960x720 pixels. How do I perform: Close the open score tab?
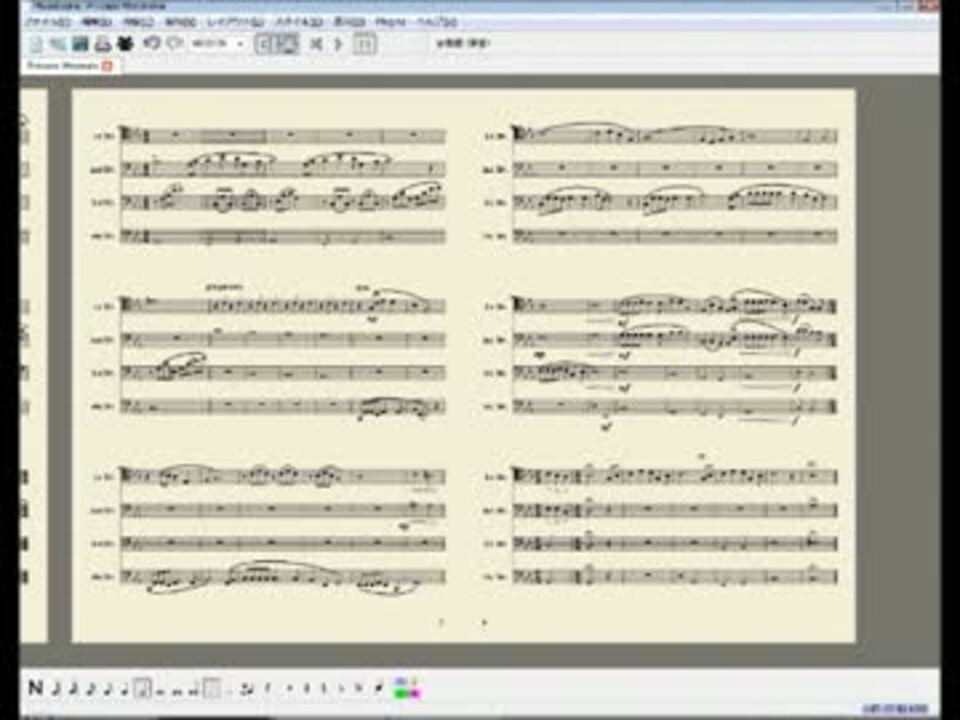[x=107, y=66]
